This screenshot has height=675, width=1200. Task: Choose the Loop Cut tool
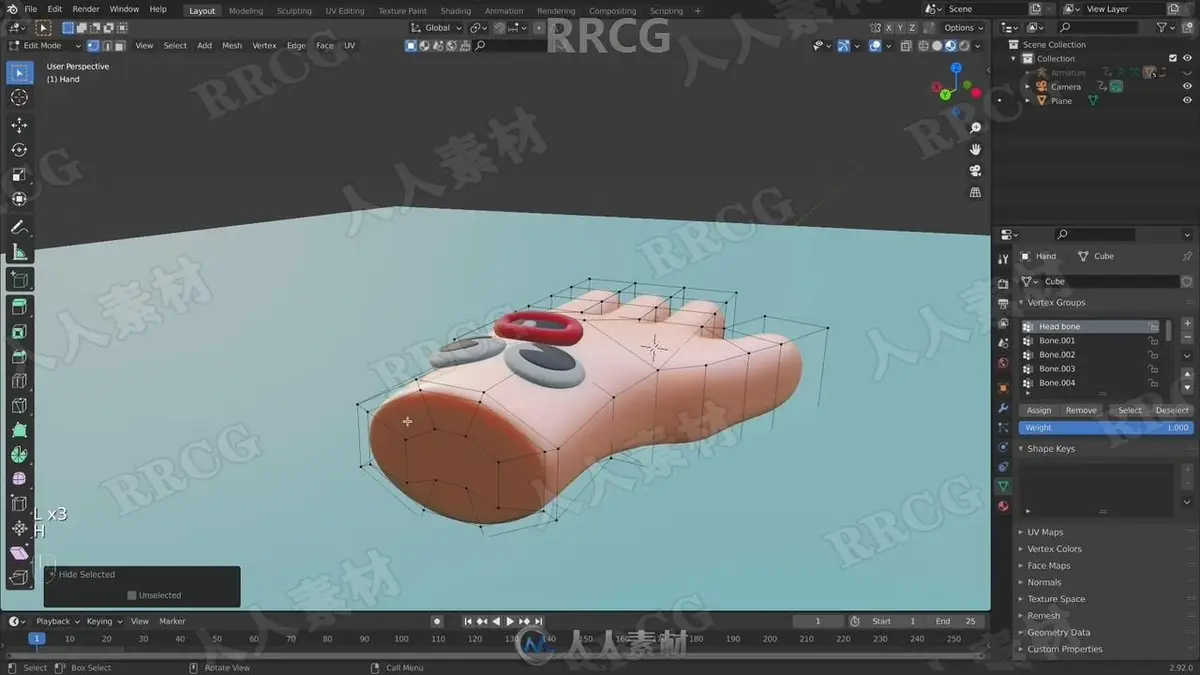pos(19,381)
